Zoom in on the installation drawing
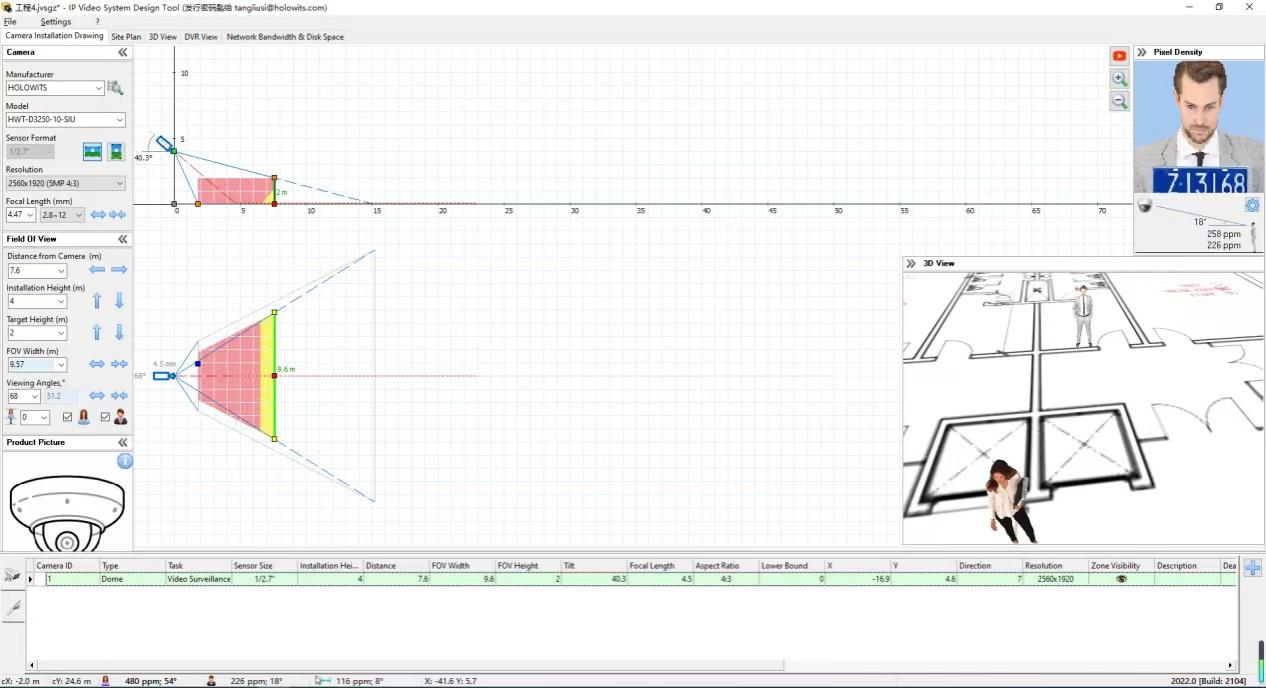Screen dimensions: 1266x688 [x=1119, y=79]
